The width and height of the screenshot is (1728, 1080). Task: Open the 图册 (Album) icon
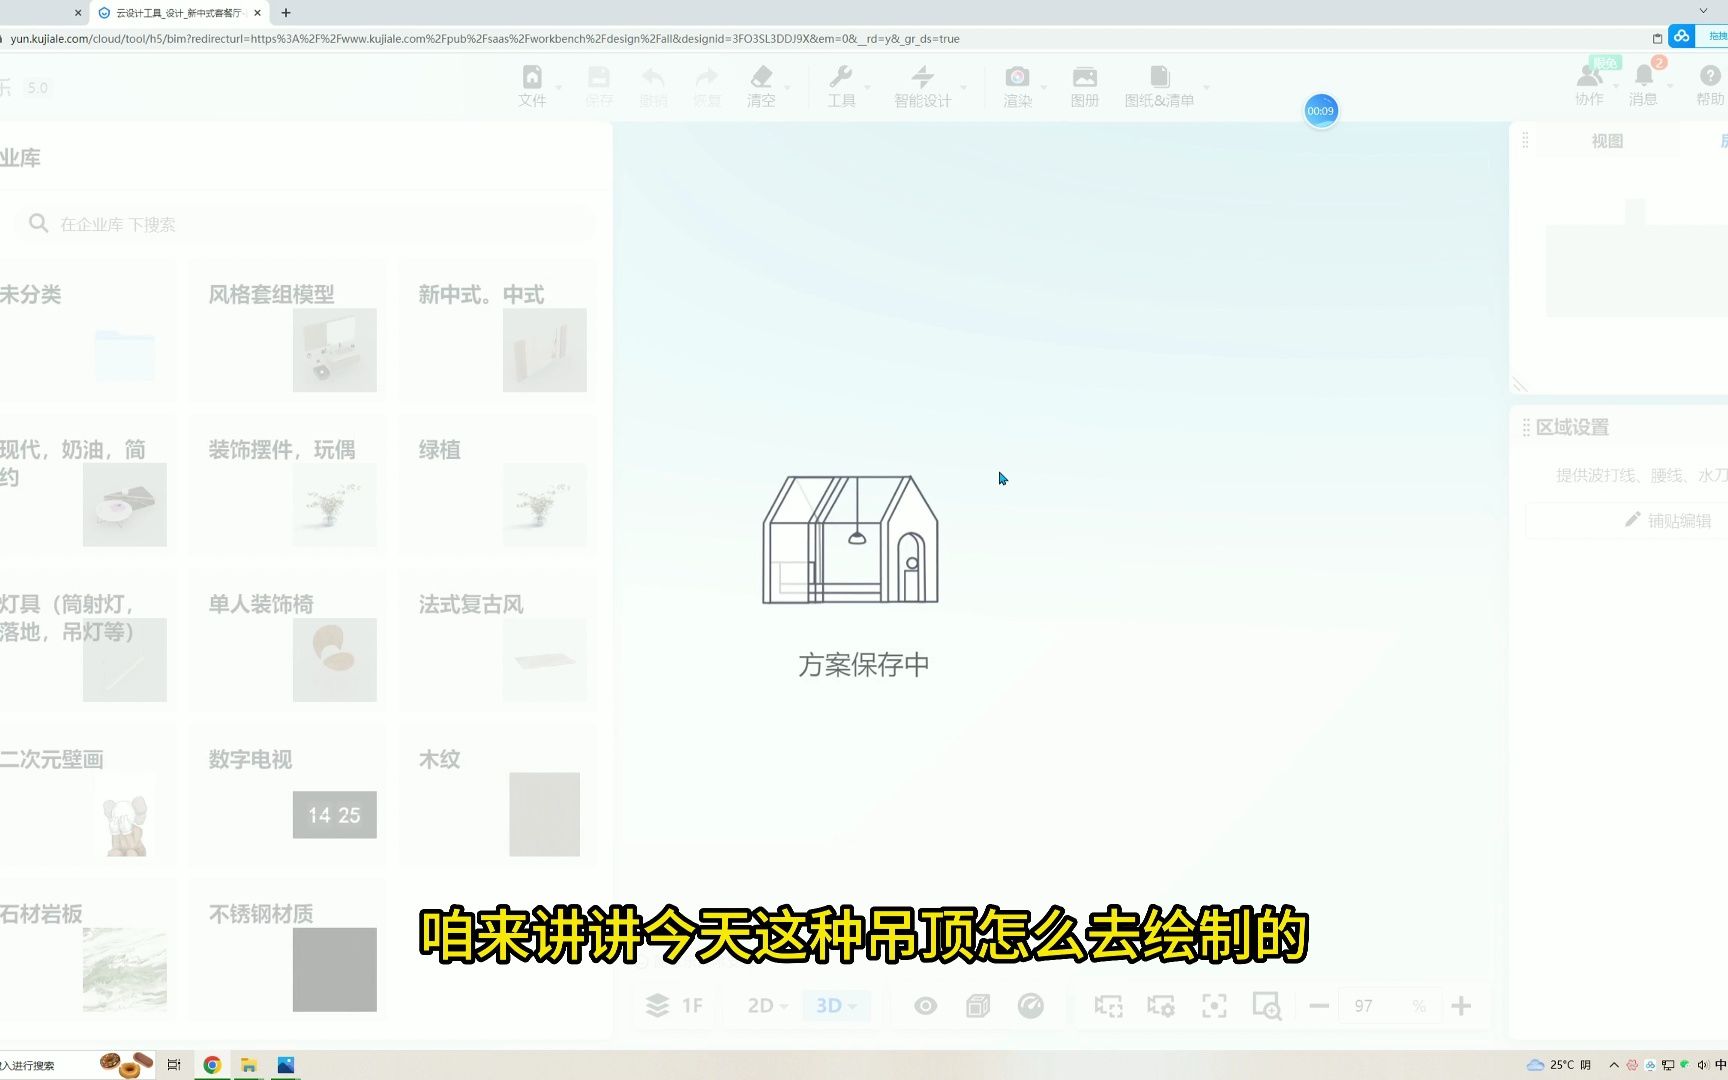1085,77
